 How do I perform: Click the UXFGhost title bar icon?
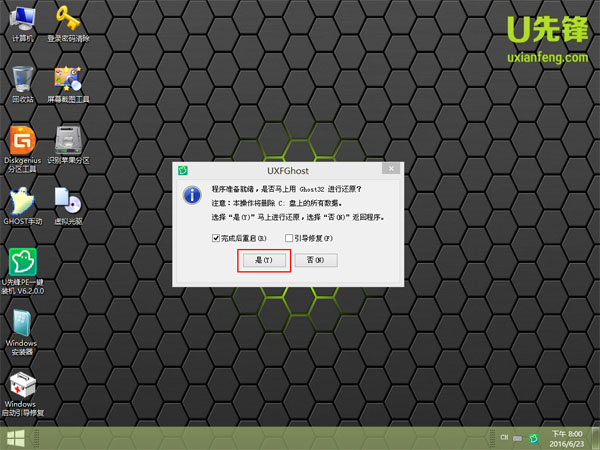pyautogui.click(x=183, y=170)
